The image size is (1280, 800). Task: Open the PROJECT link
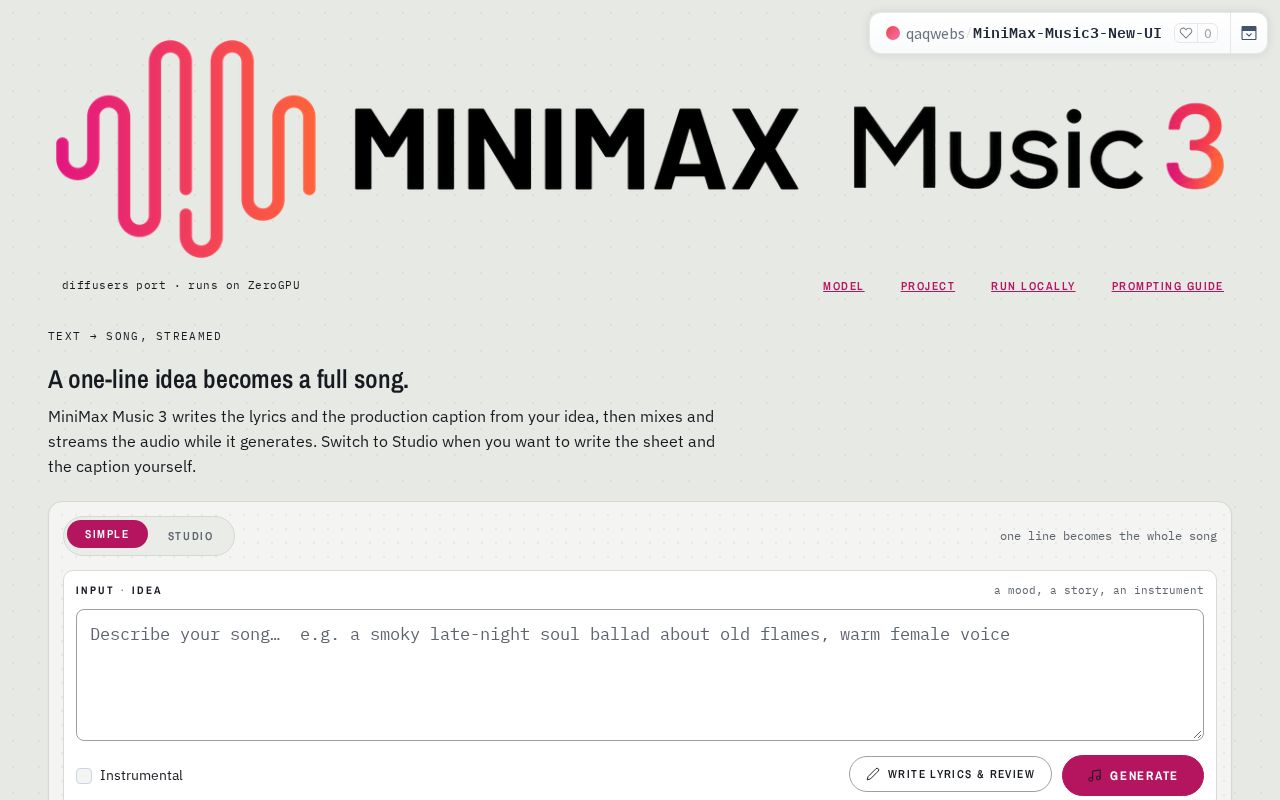[x=928, y=286]
